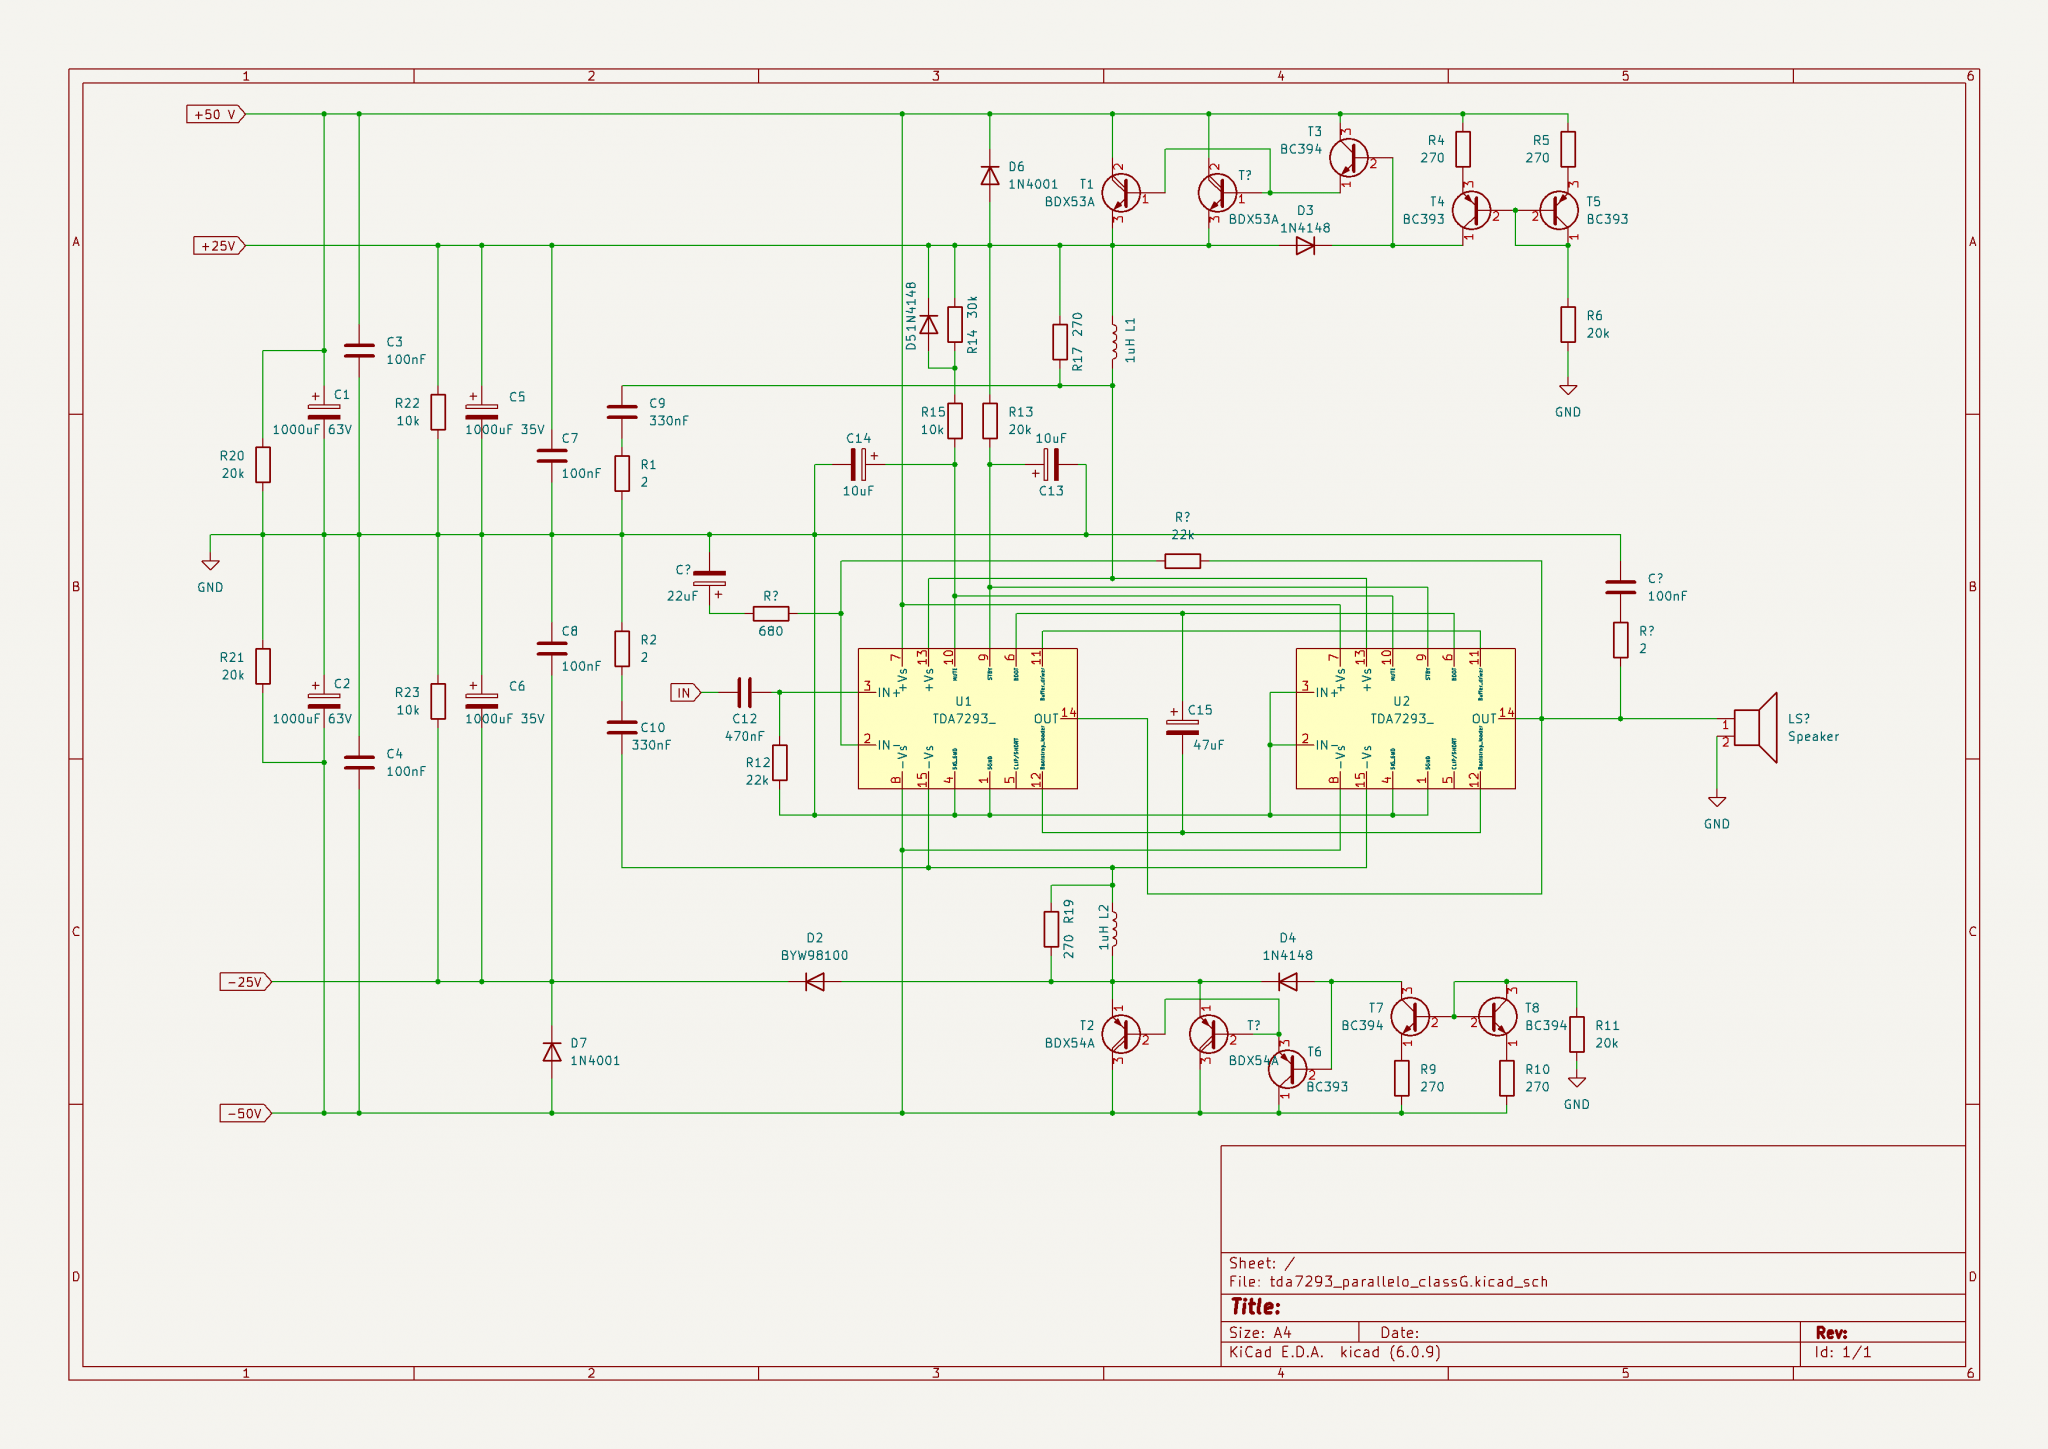Select the 22uF C? capacitor

pyautogui.click(x=709, y=578)
